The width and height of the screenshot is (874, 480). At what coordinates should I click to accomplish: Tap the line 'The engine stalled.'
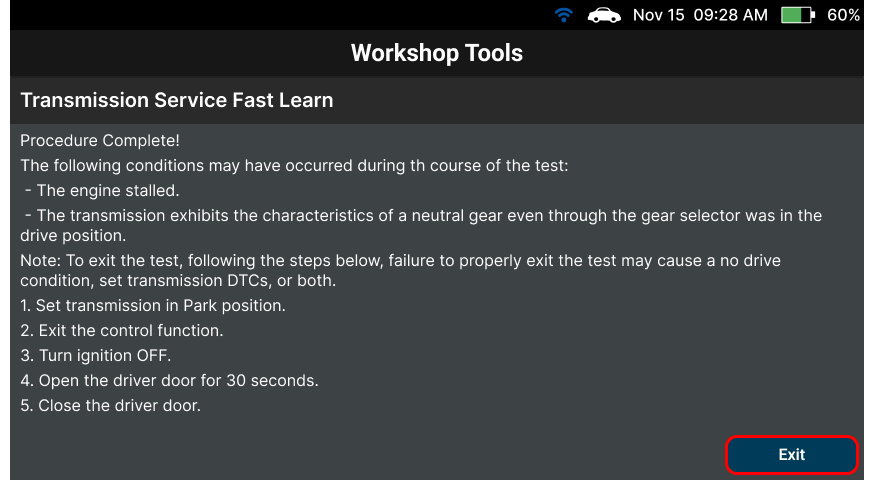click(102, 191)
